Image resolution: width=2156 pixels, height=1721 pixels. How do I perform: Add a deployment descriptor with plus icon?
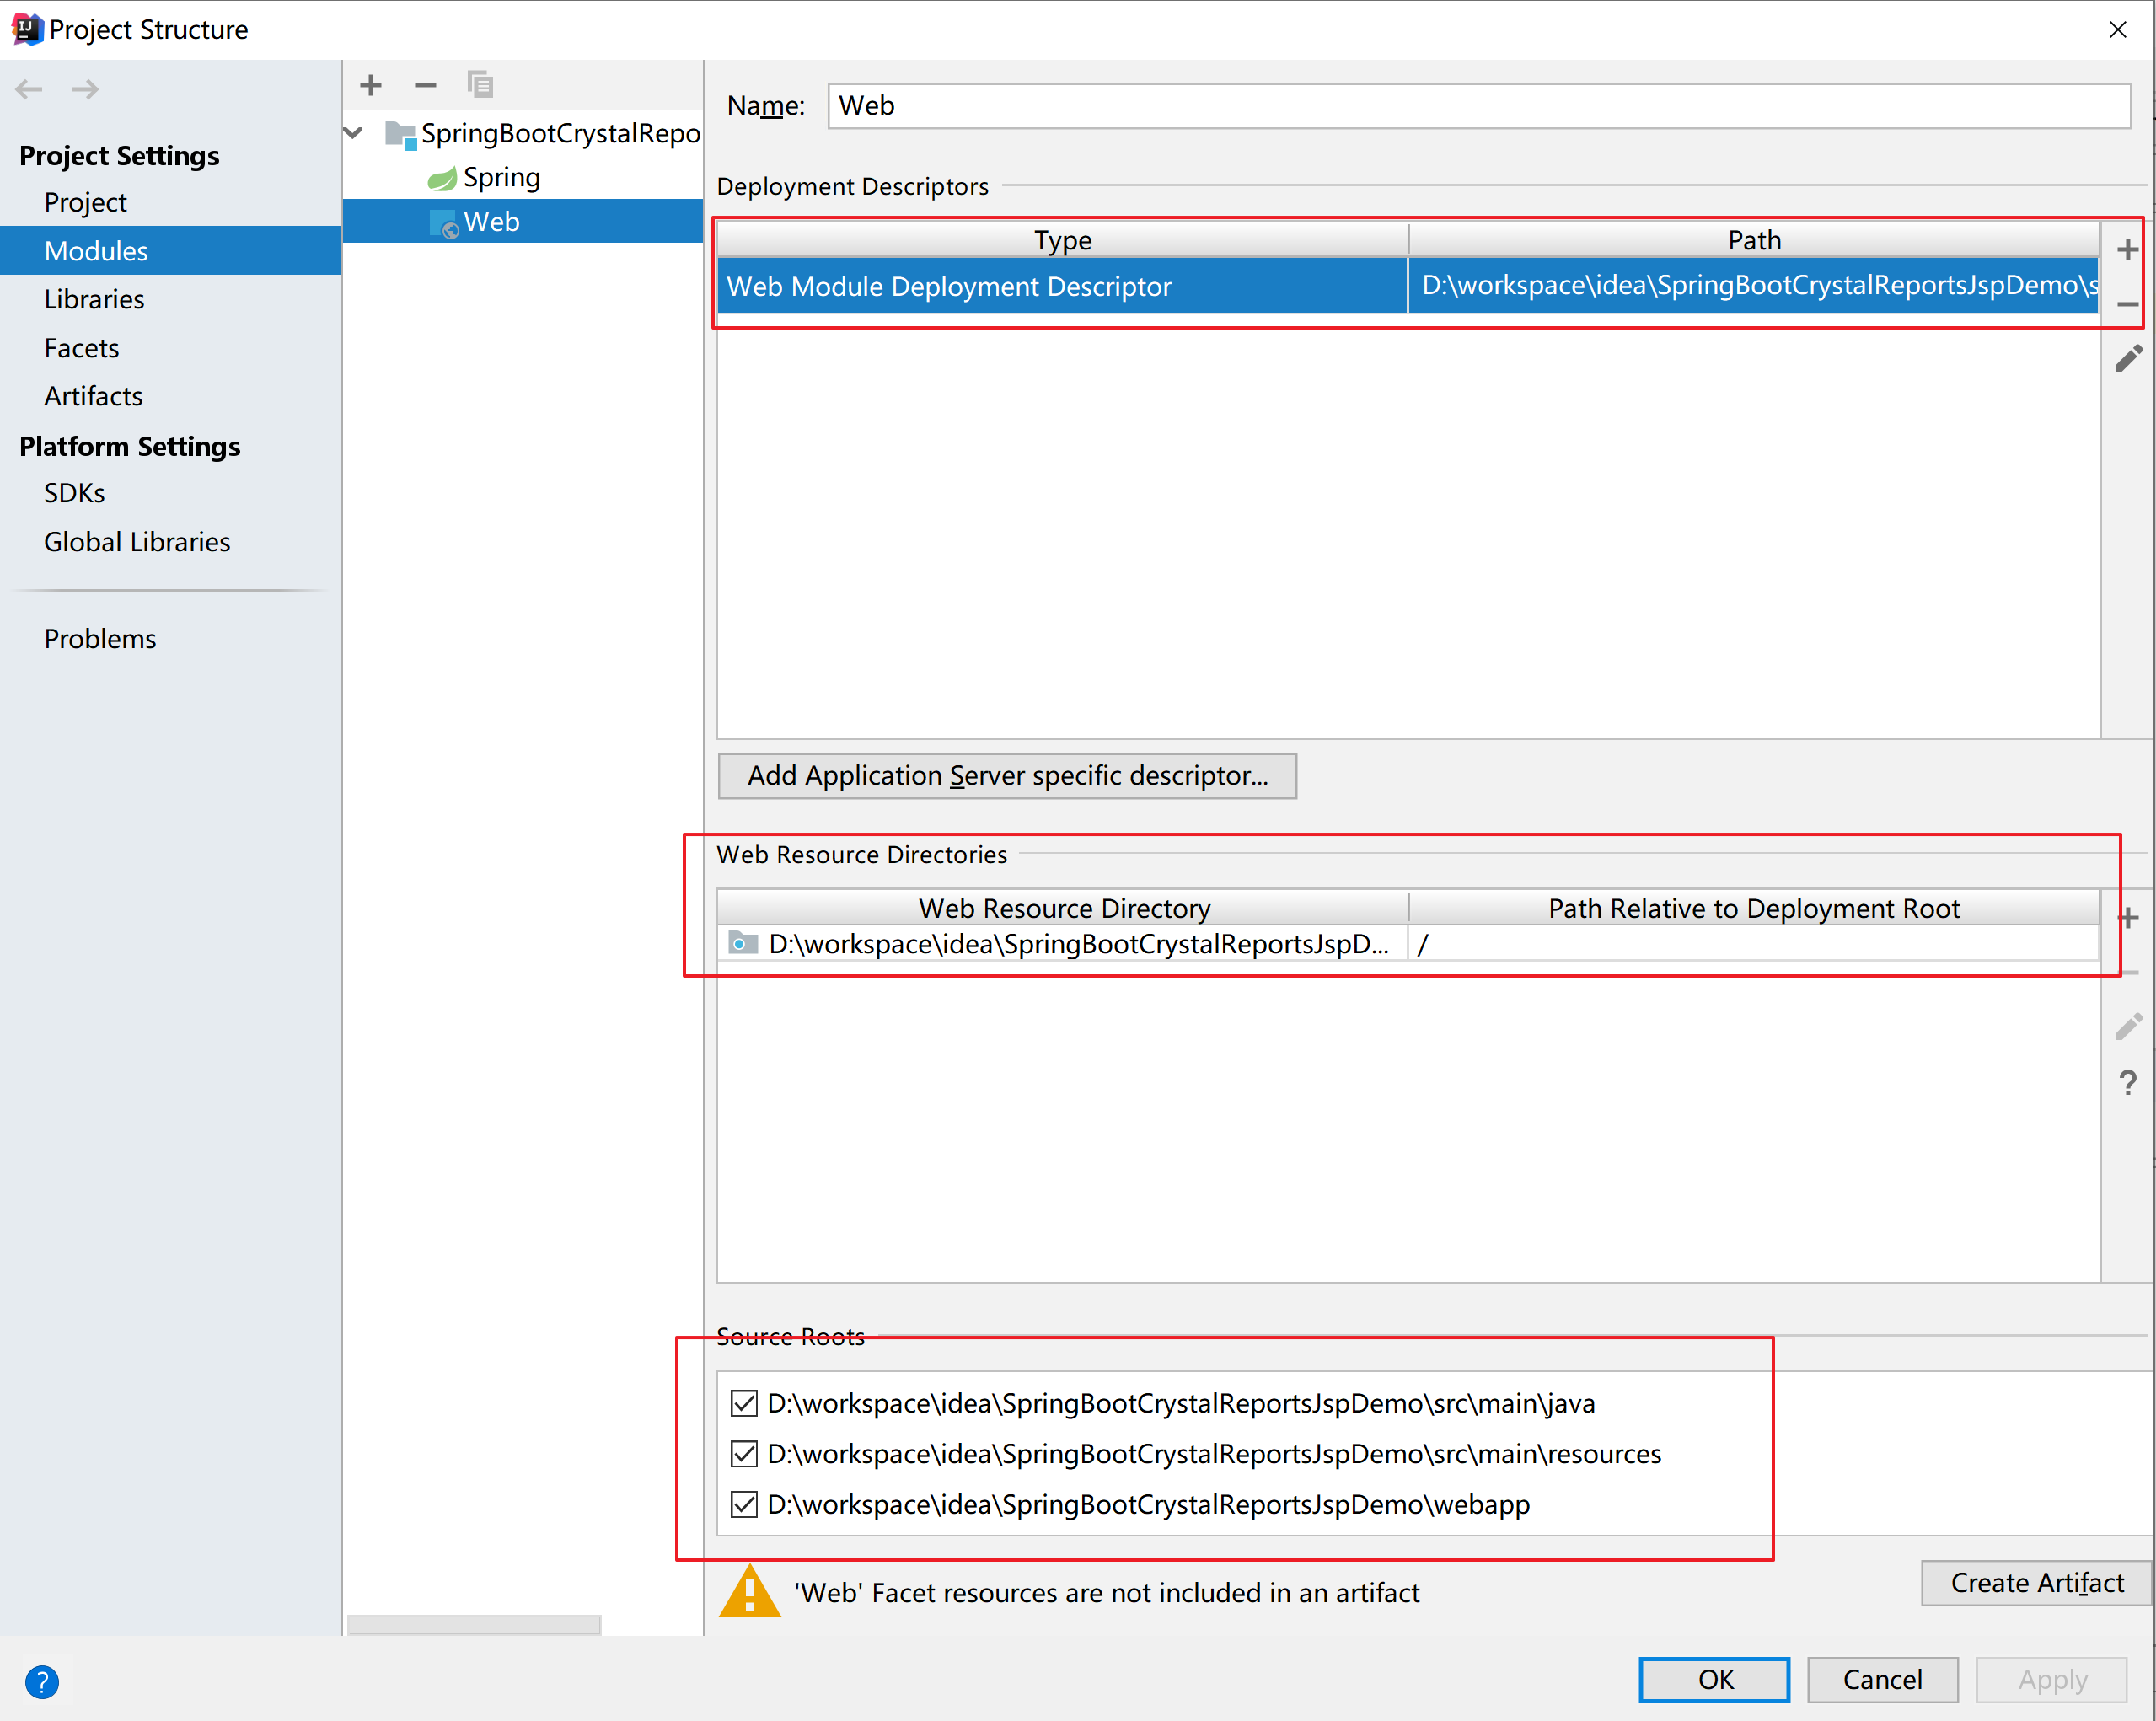(2127, 249)
